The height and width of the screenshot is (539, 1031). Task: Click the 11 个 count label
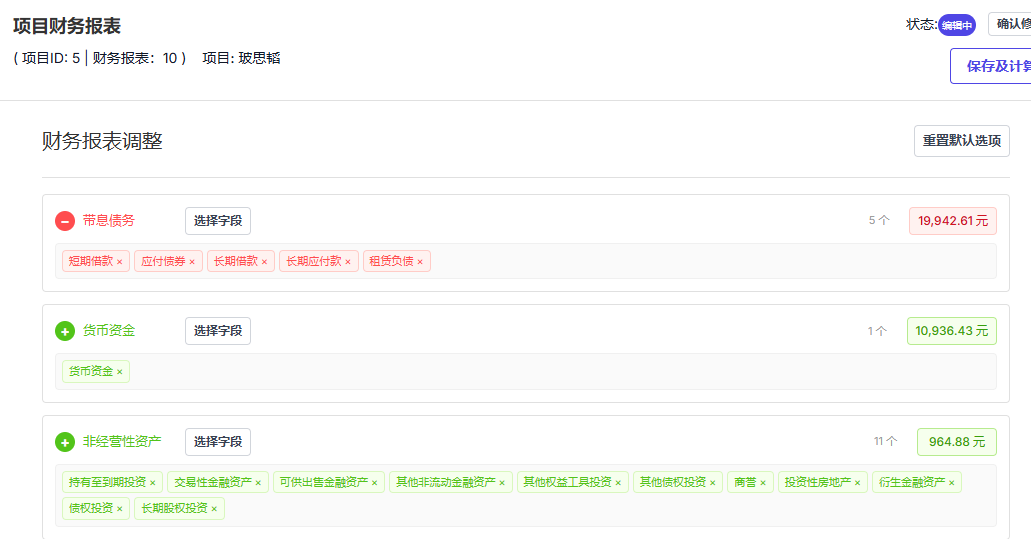[885, 442]
